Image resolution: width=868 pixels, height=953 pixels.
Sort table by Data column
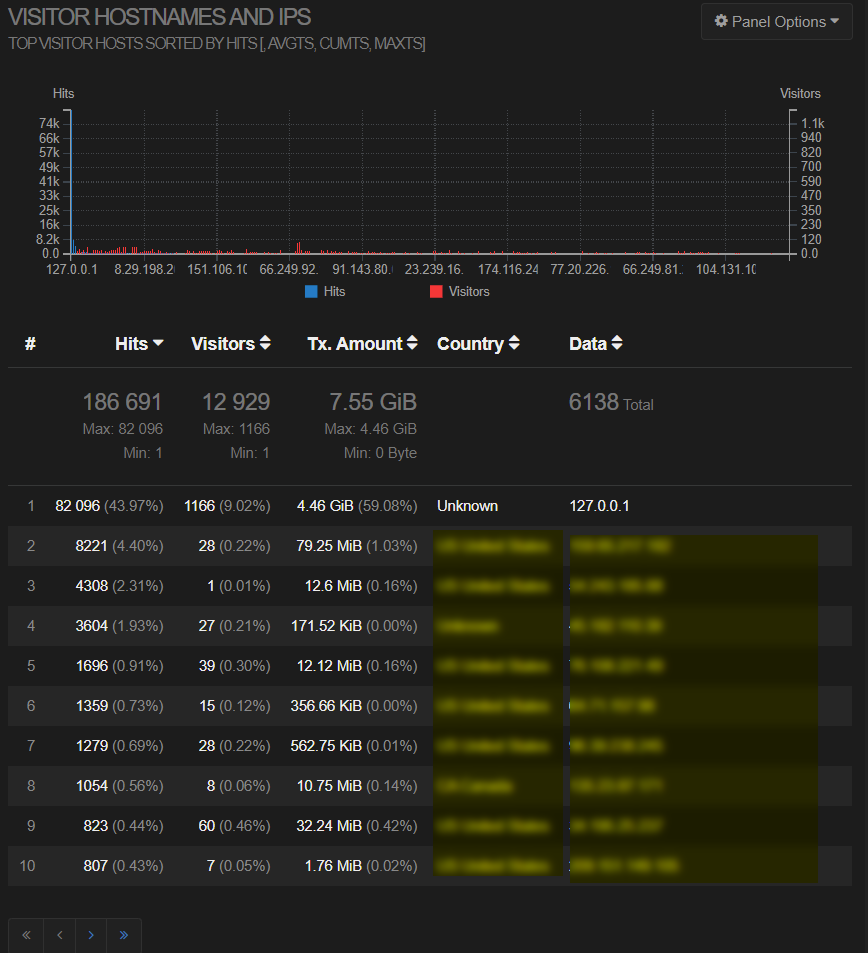point(596,344)
